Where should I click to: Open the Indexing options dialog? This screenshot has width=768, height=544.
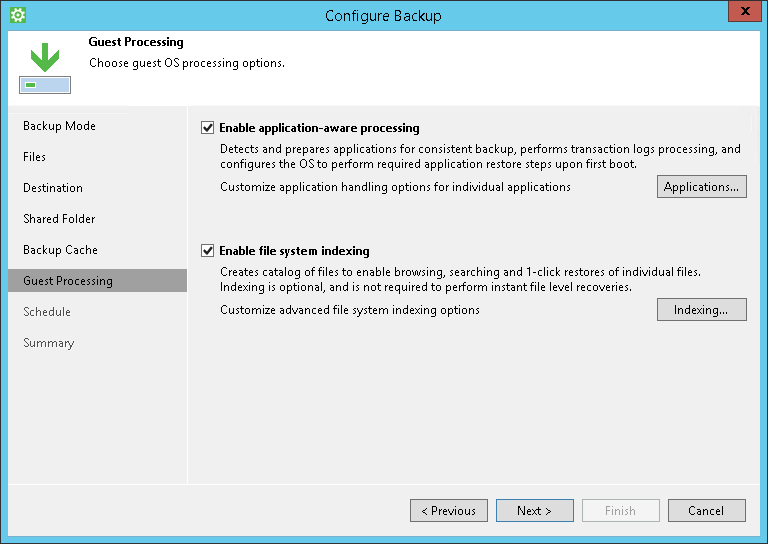pos(701,310)
